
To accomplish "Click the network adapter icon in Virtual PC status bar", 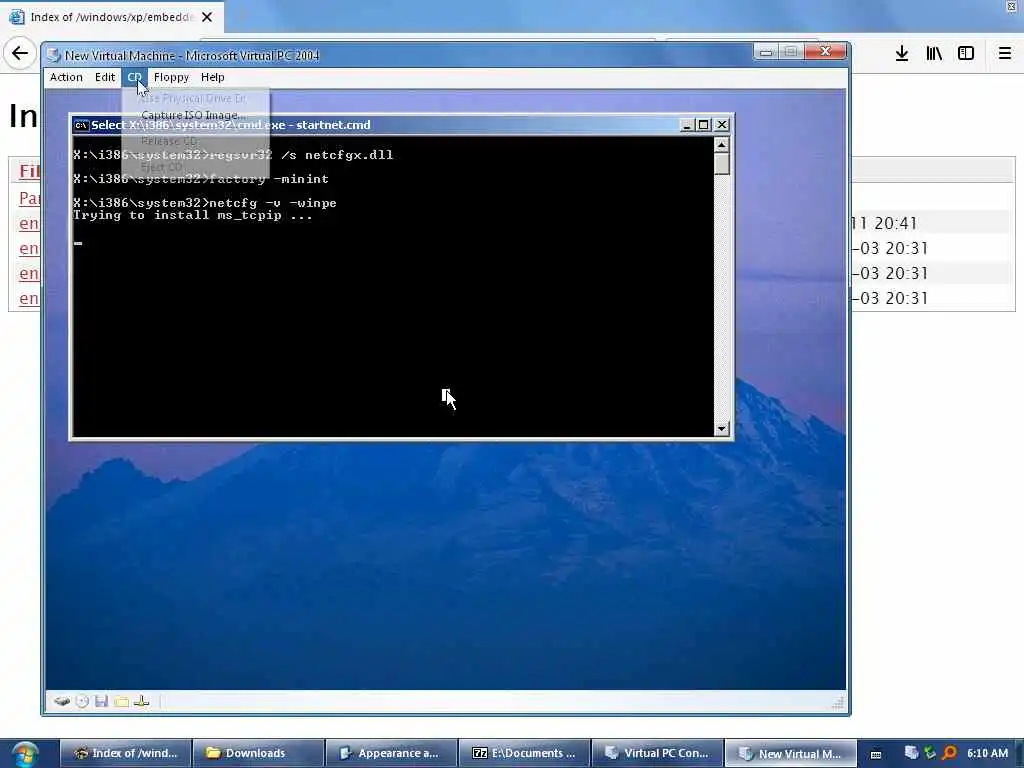I will point(142,701).
